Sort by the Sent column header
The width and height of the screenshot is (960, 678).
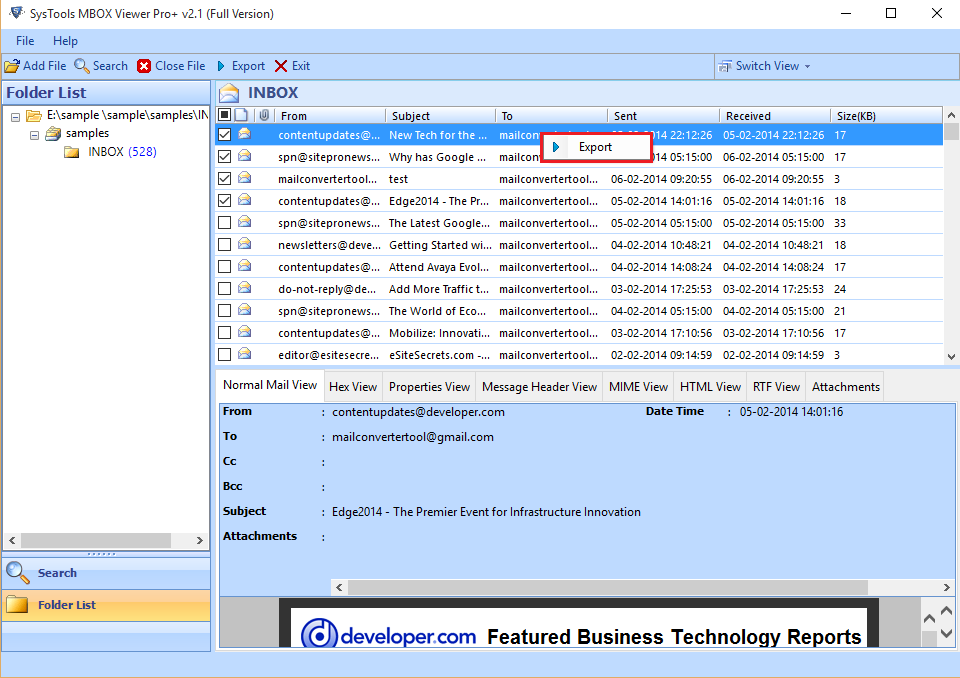coord(663,115)
